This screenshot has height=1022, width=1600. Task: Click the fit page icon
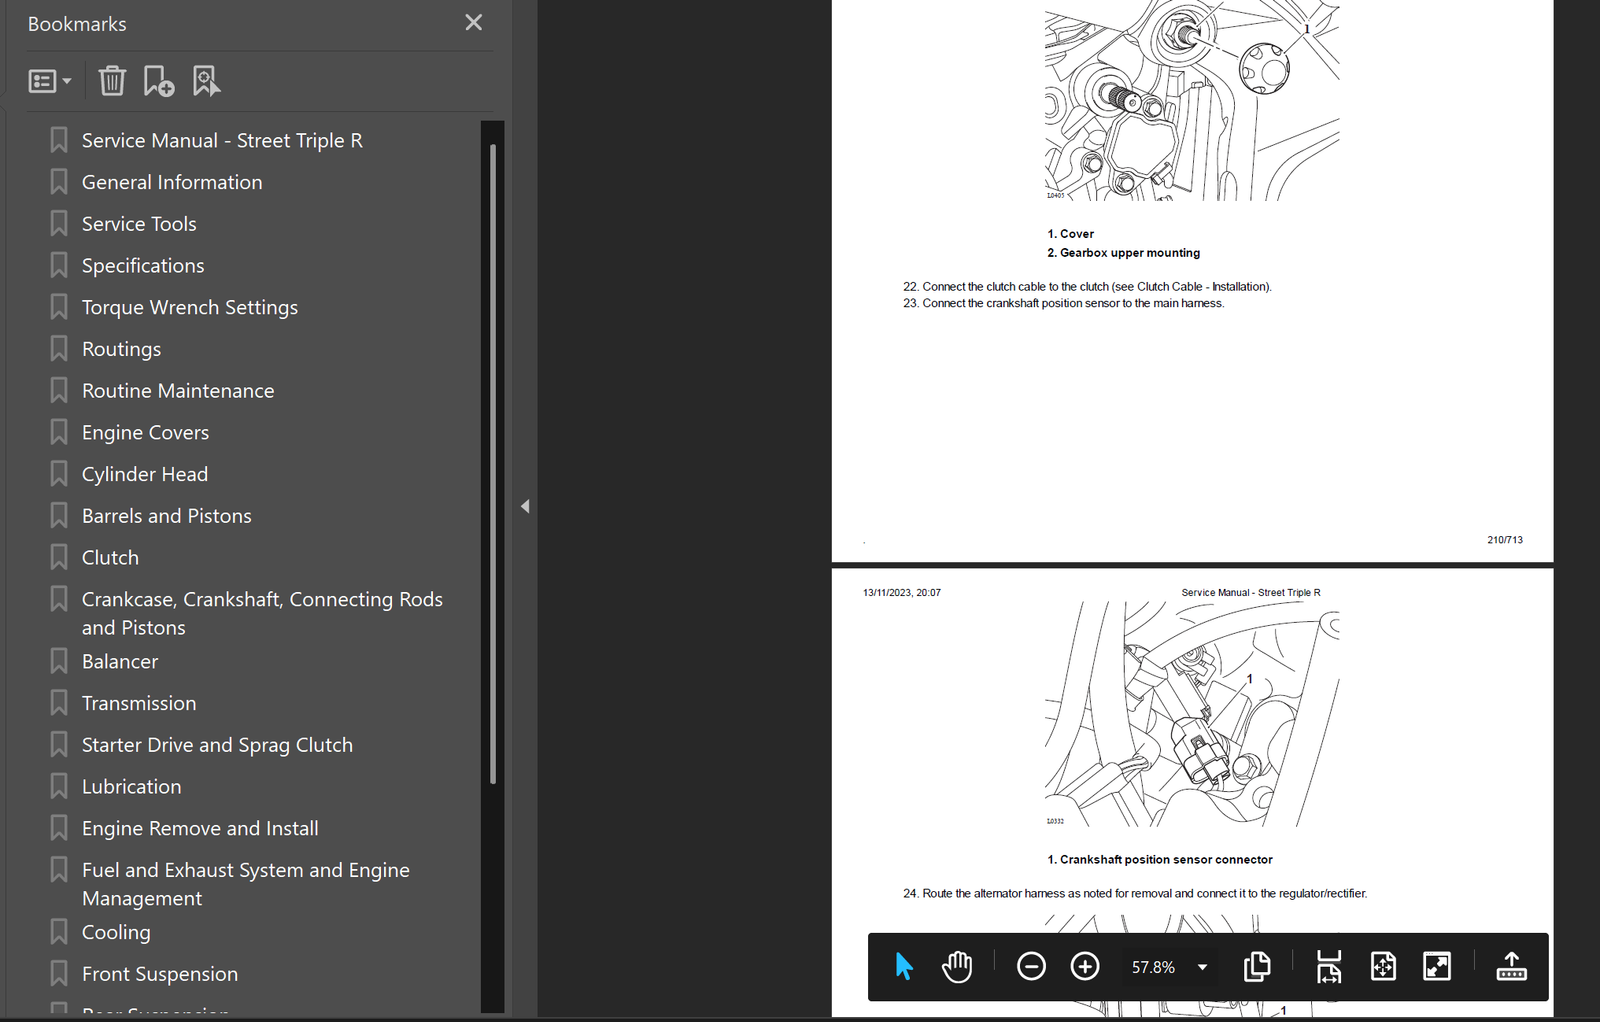click(1383, 966)
